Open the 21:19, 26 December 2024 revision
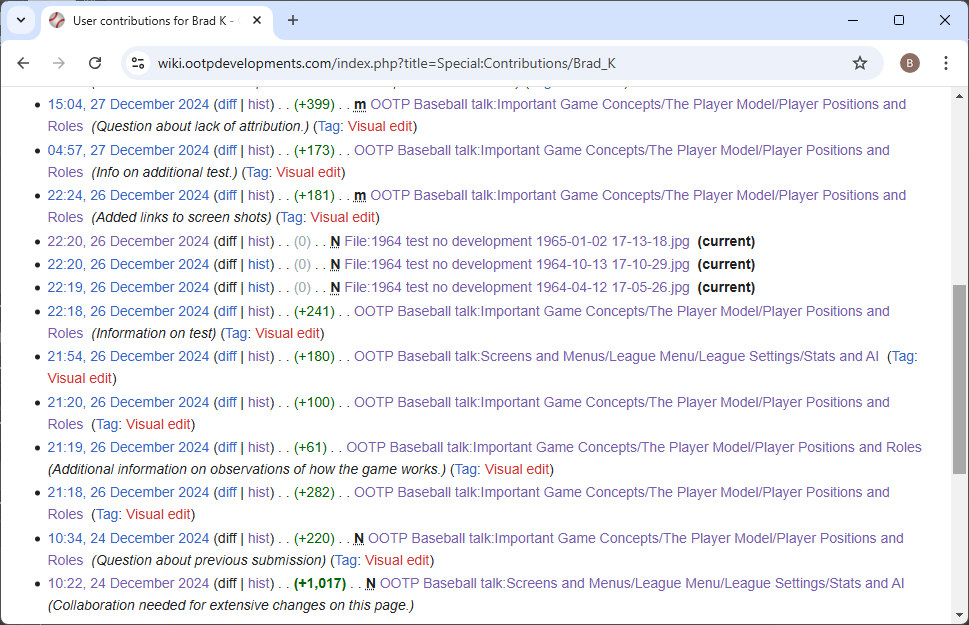Screen dimensions: 969x625 [x=128, y=448]
